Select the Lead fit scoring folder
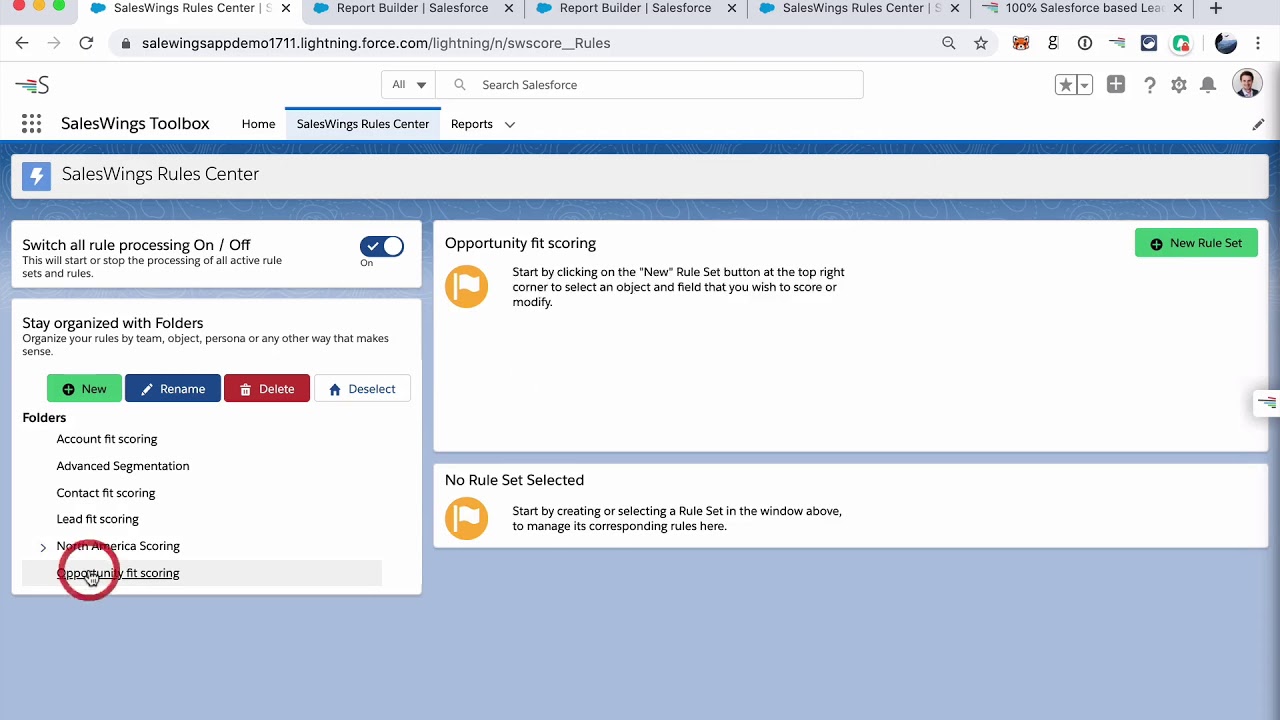 click(x=98, y=519)
